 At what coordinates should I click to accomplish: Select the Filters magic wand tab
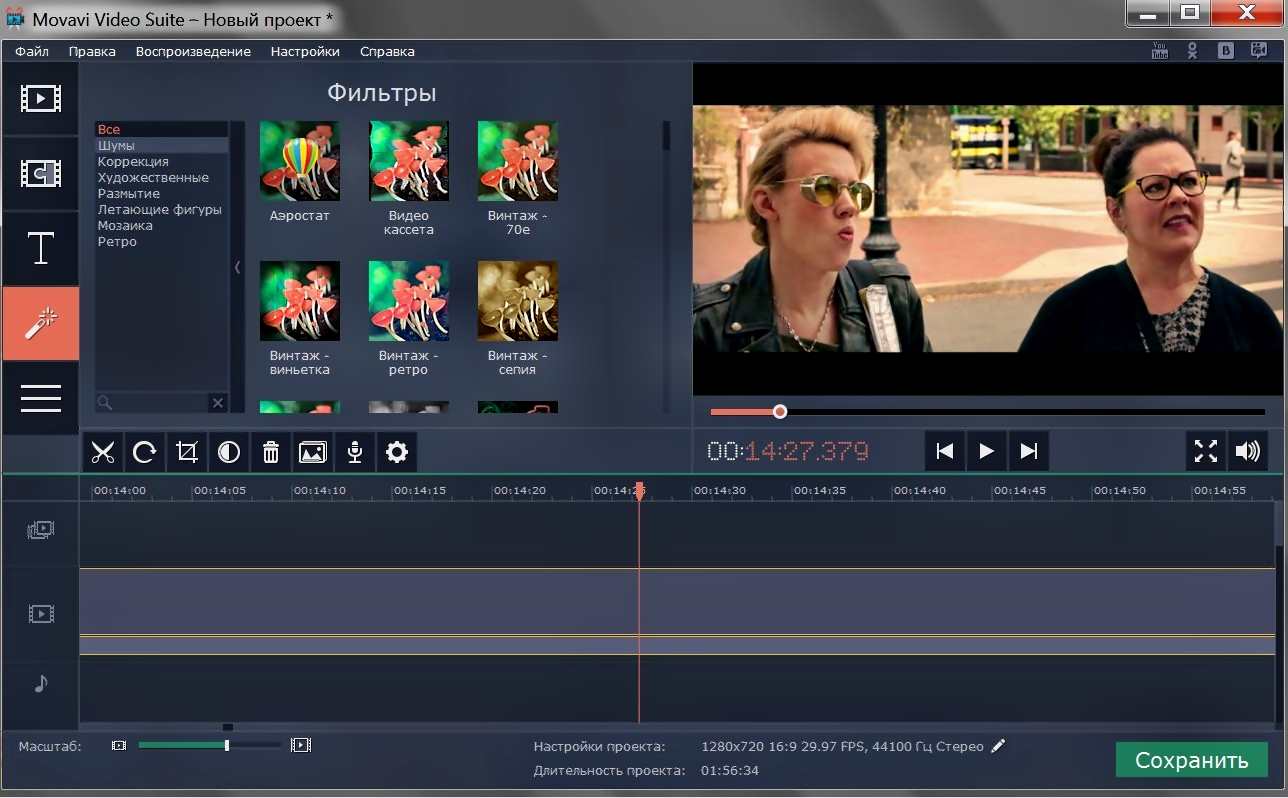tap(41, 323)
